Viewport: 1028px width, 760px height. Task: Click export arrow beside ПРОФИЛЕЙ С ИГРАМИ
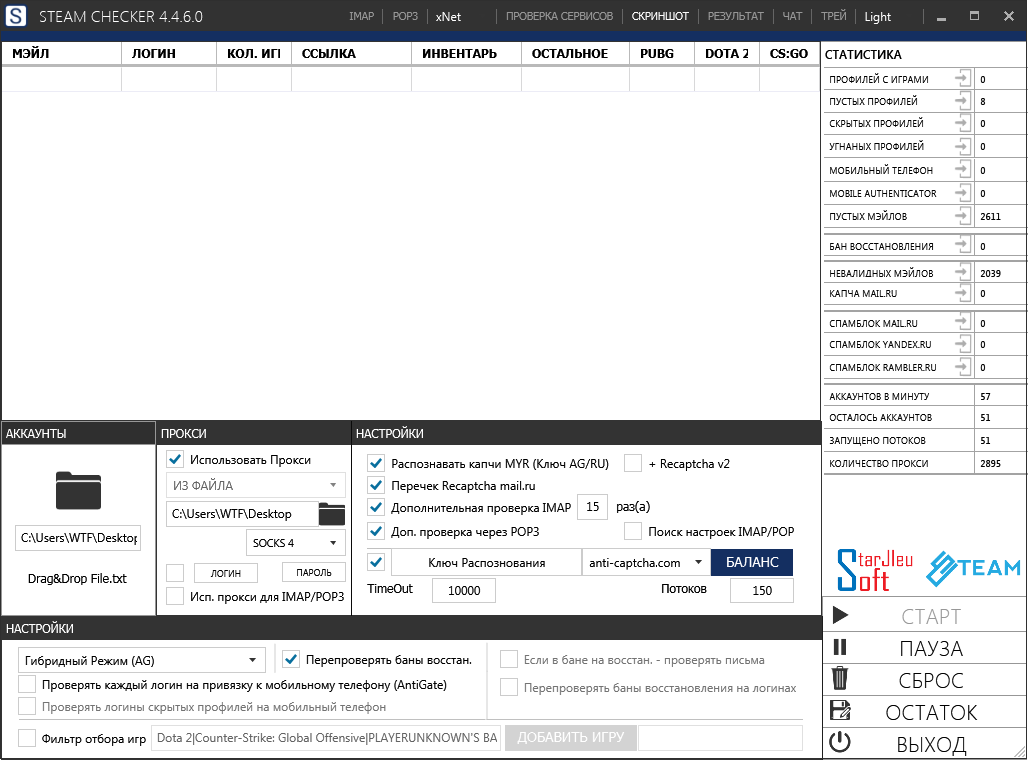tap(962, 79)
